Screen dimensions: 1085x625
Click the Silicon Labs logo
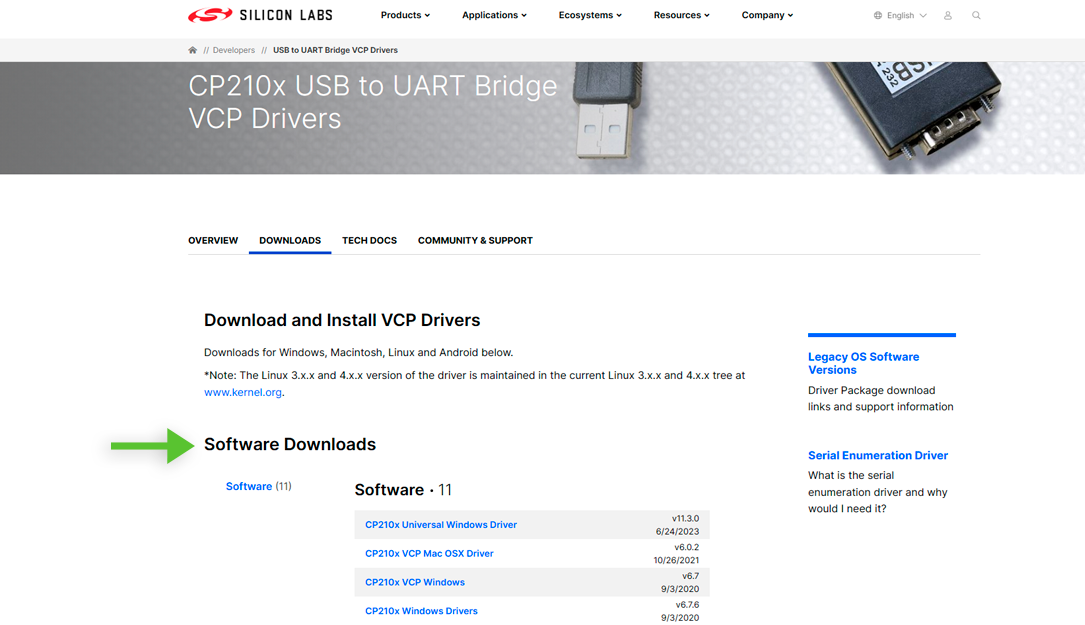260,15
